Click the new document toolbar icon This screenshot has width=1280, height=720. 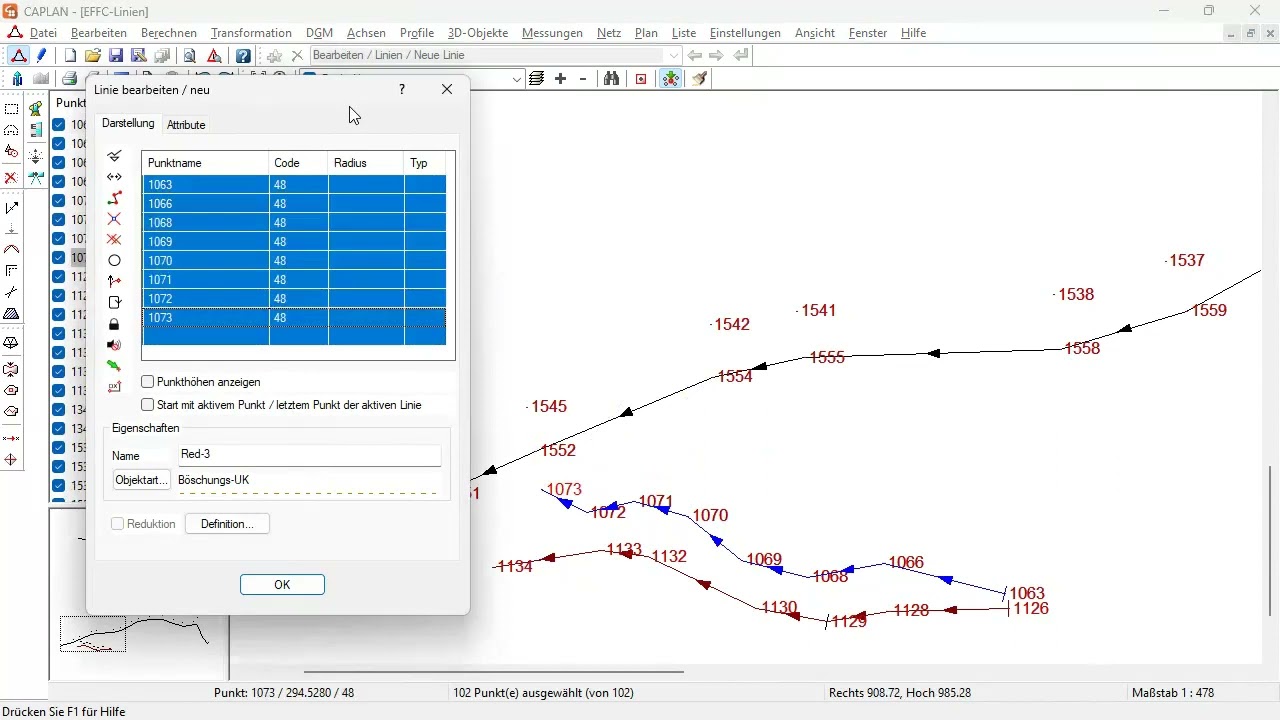(70, 56)
